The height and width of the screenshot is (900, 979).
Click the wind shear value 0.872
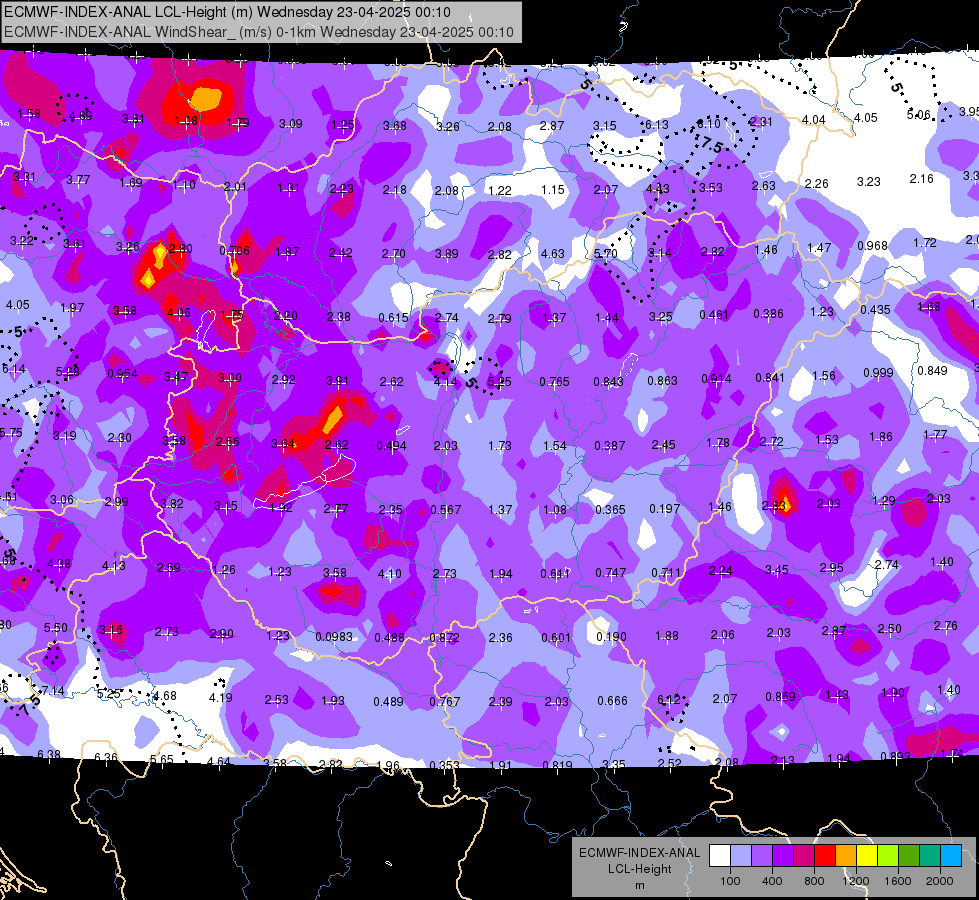pyautogui.click(x=445, y=638)
